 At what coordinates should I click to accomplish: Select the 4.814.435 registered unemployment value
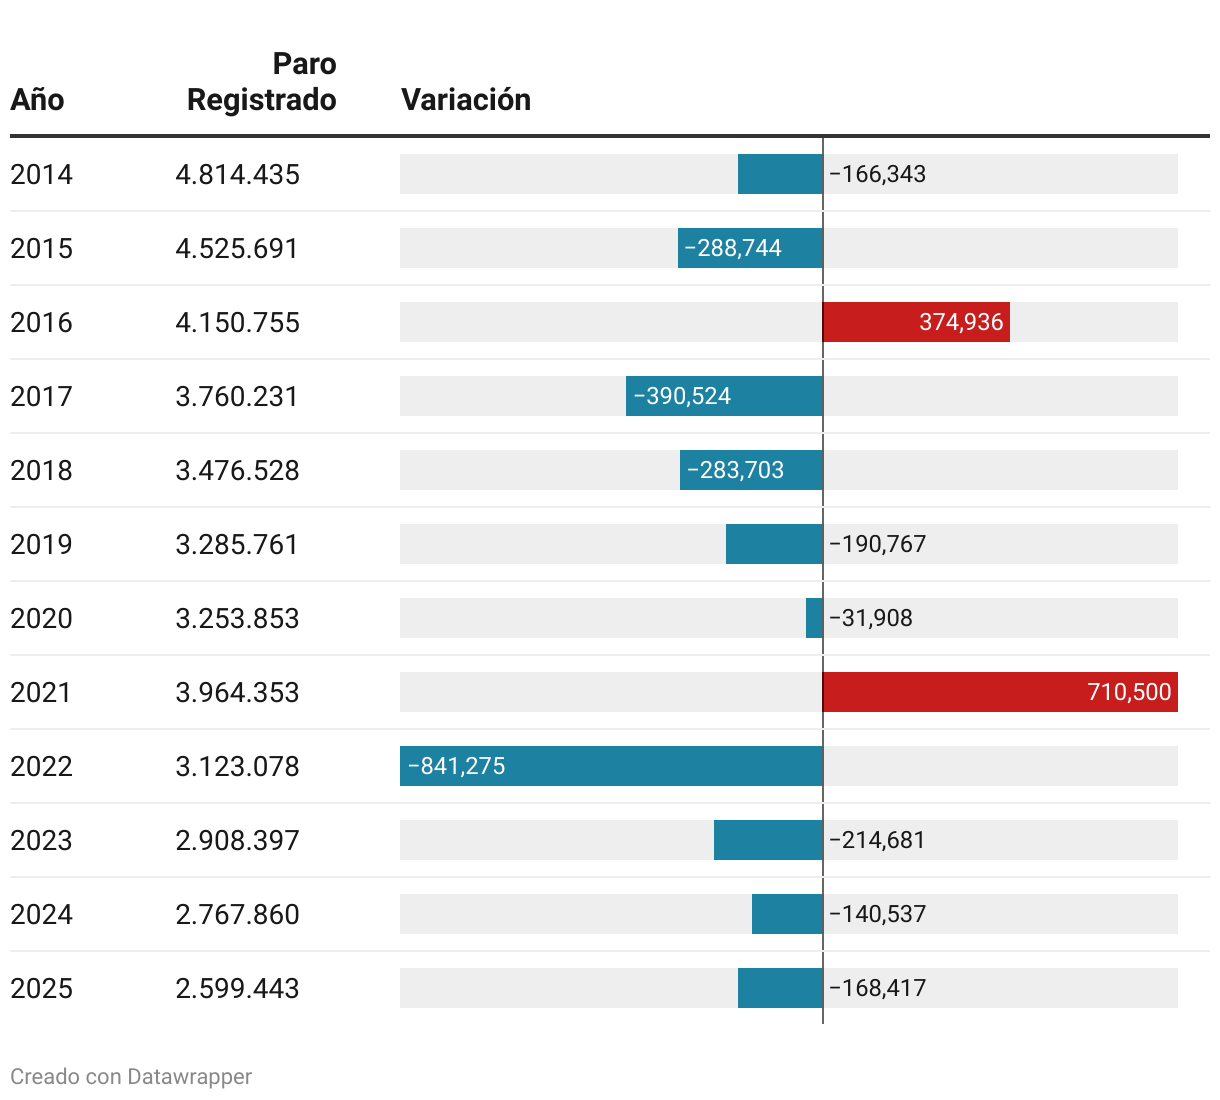coord(237,174)
